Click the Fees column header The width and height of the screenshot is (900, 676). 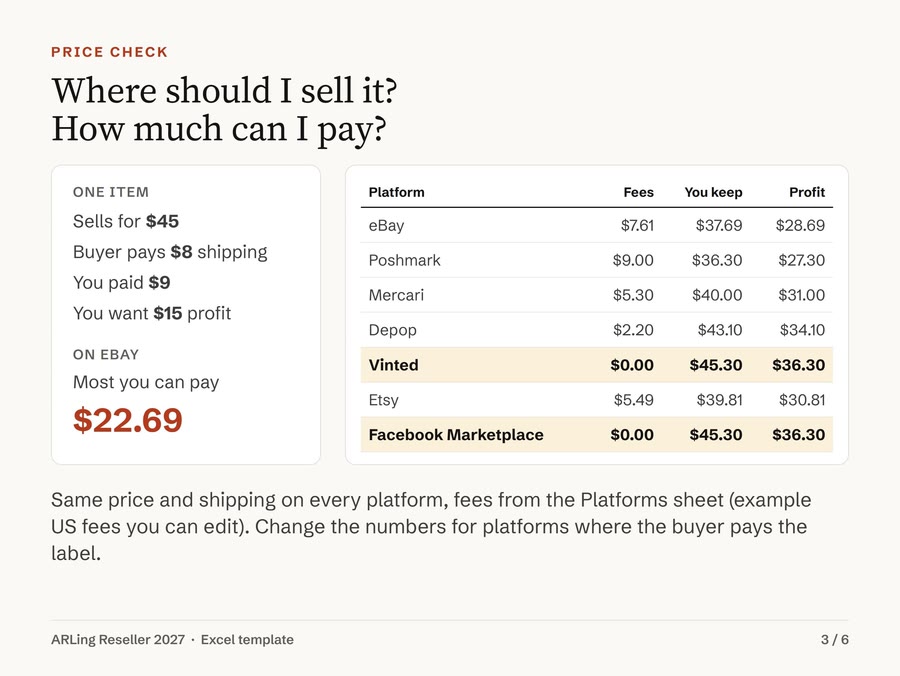[638, 192]
